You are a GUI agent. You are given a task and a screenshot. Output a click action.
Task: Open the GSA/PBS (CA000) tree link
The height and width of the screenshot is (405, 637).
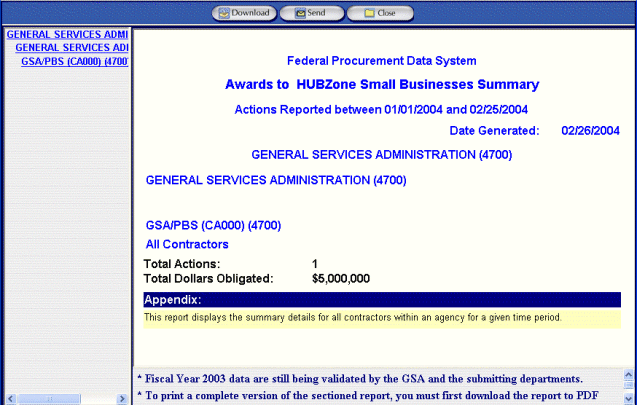pos(75,60)
